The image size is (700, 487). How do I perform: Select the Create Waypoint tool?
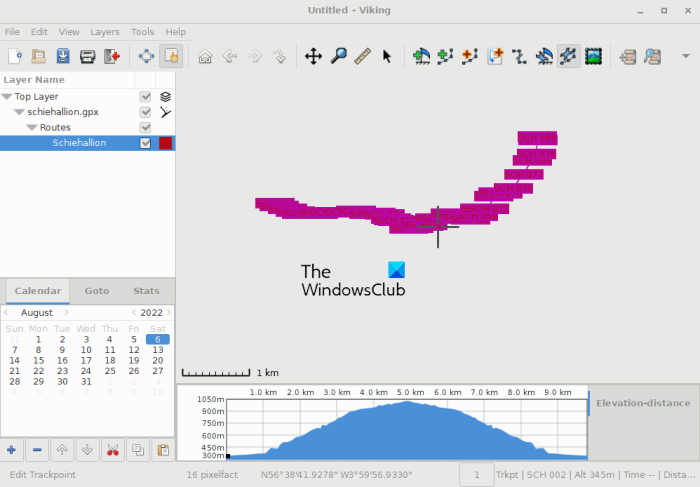coord(421,57)
